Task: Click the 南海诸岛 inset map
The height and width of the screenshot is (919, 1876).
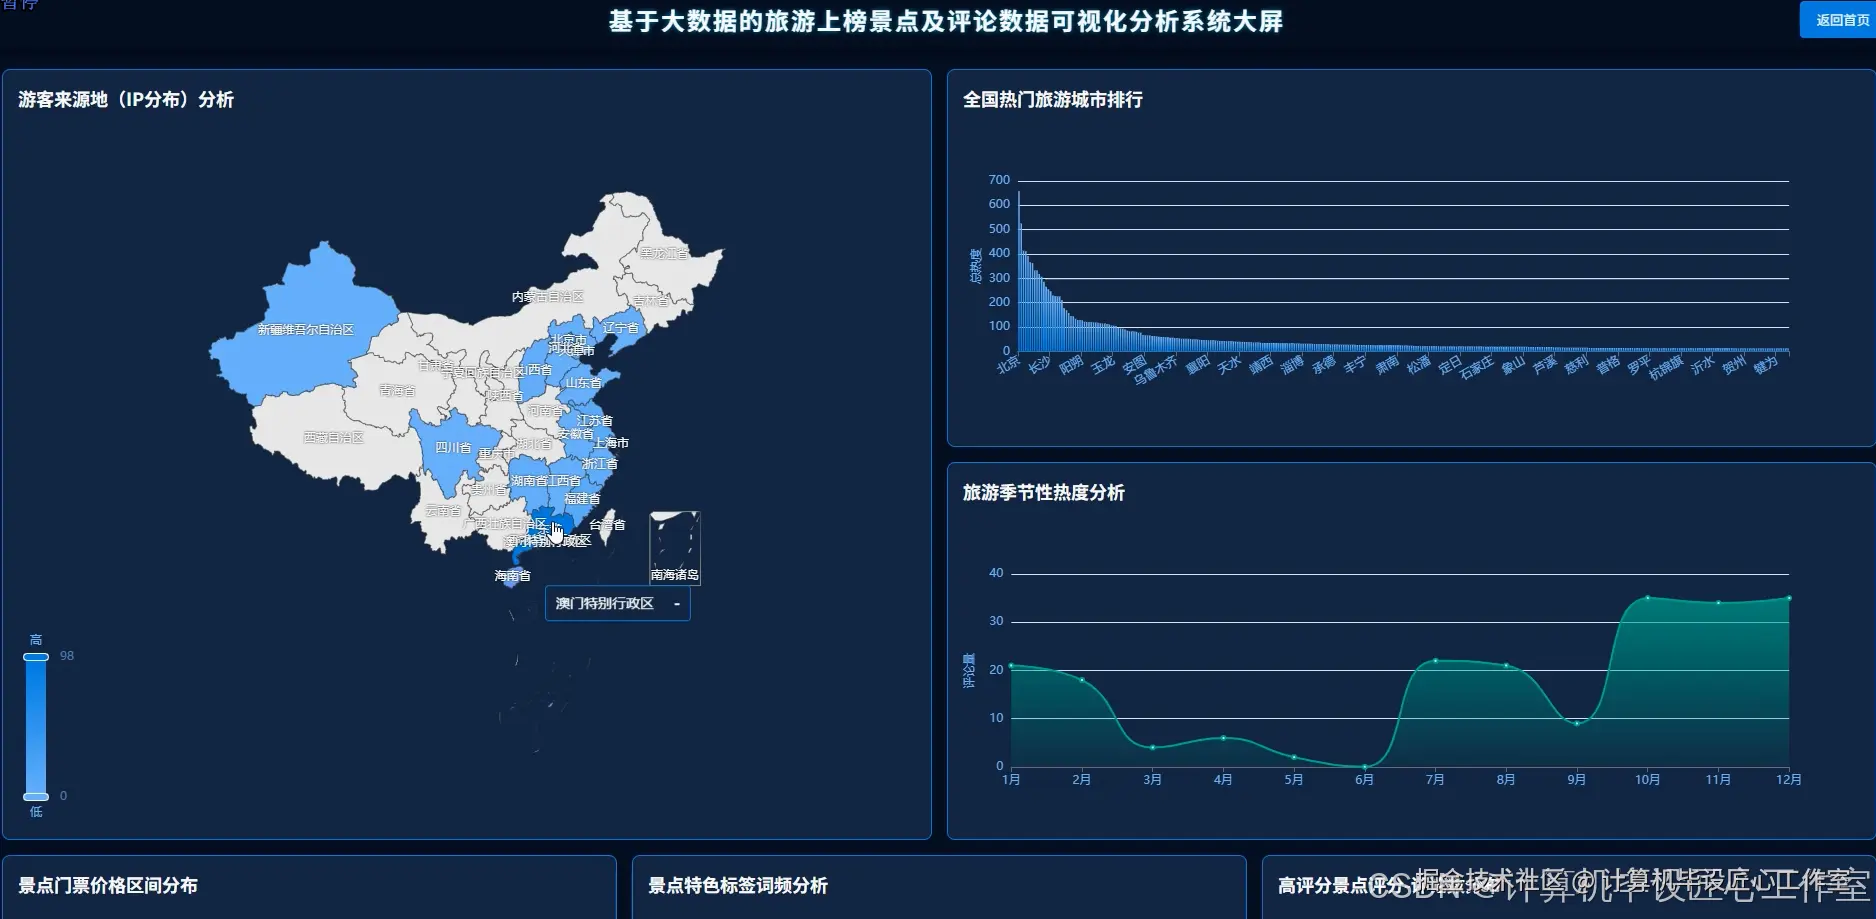Action: 675,548
